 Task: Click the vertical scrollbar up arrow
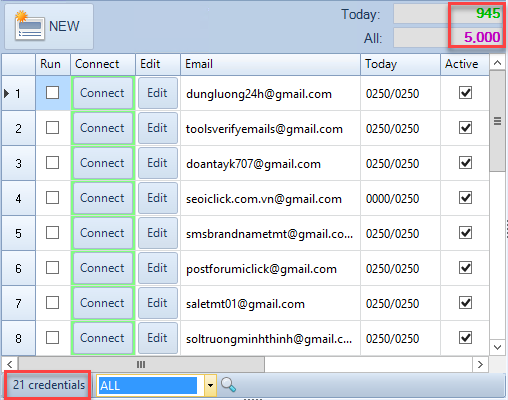point(498,63)
